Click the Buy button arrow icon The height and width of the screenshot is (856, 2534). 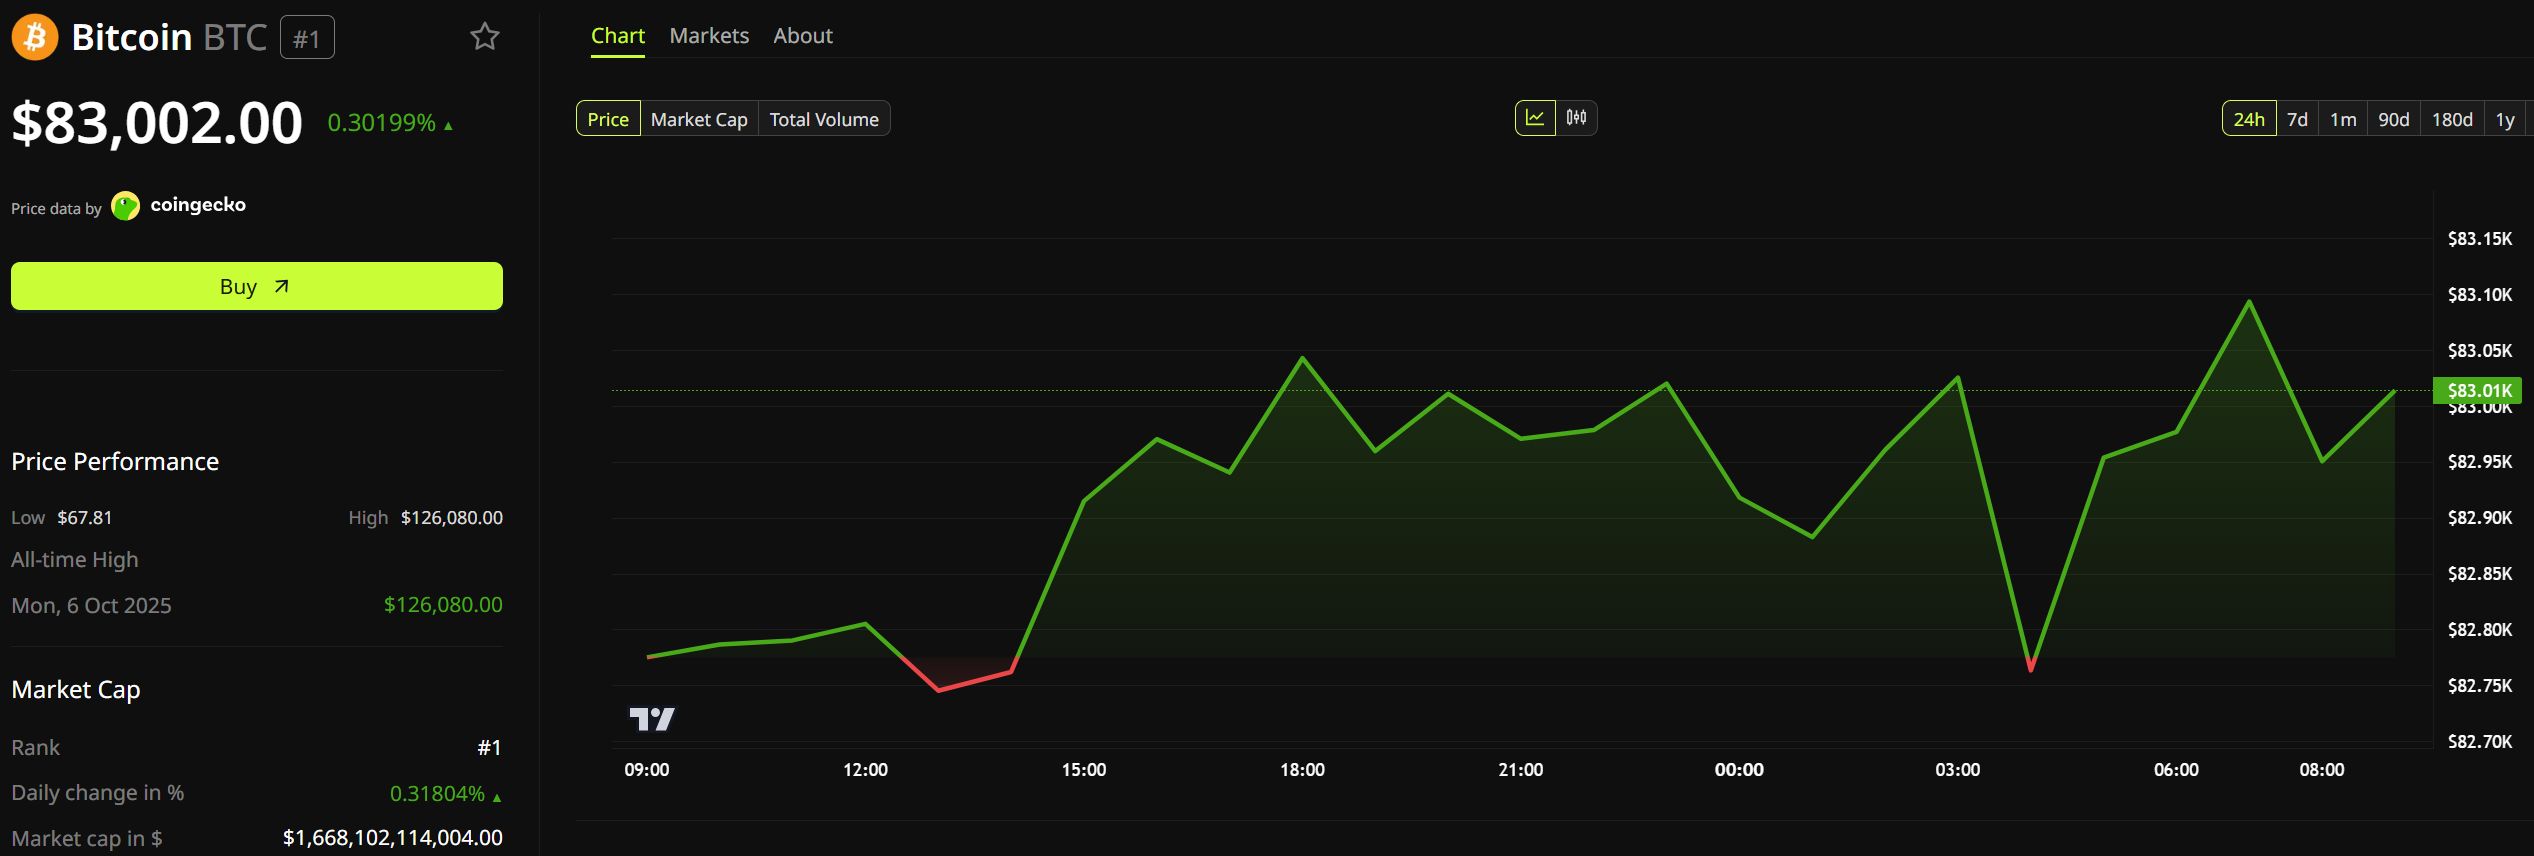coord(282,286)
